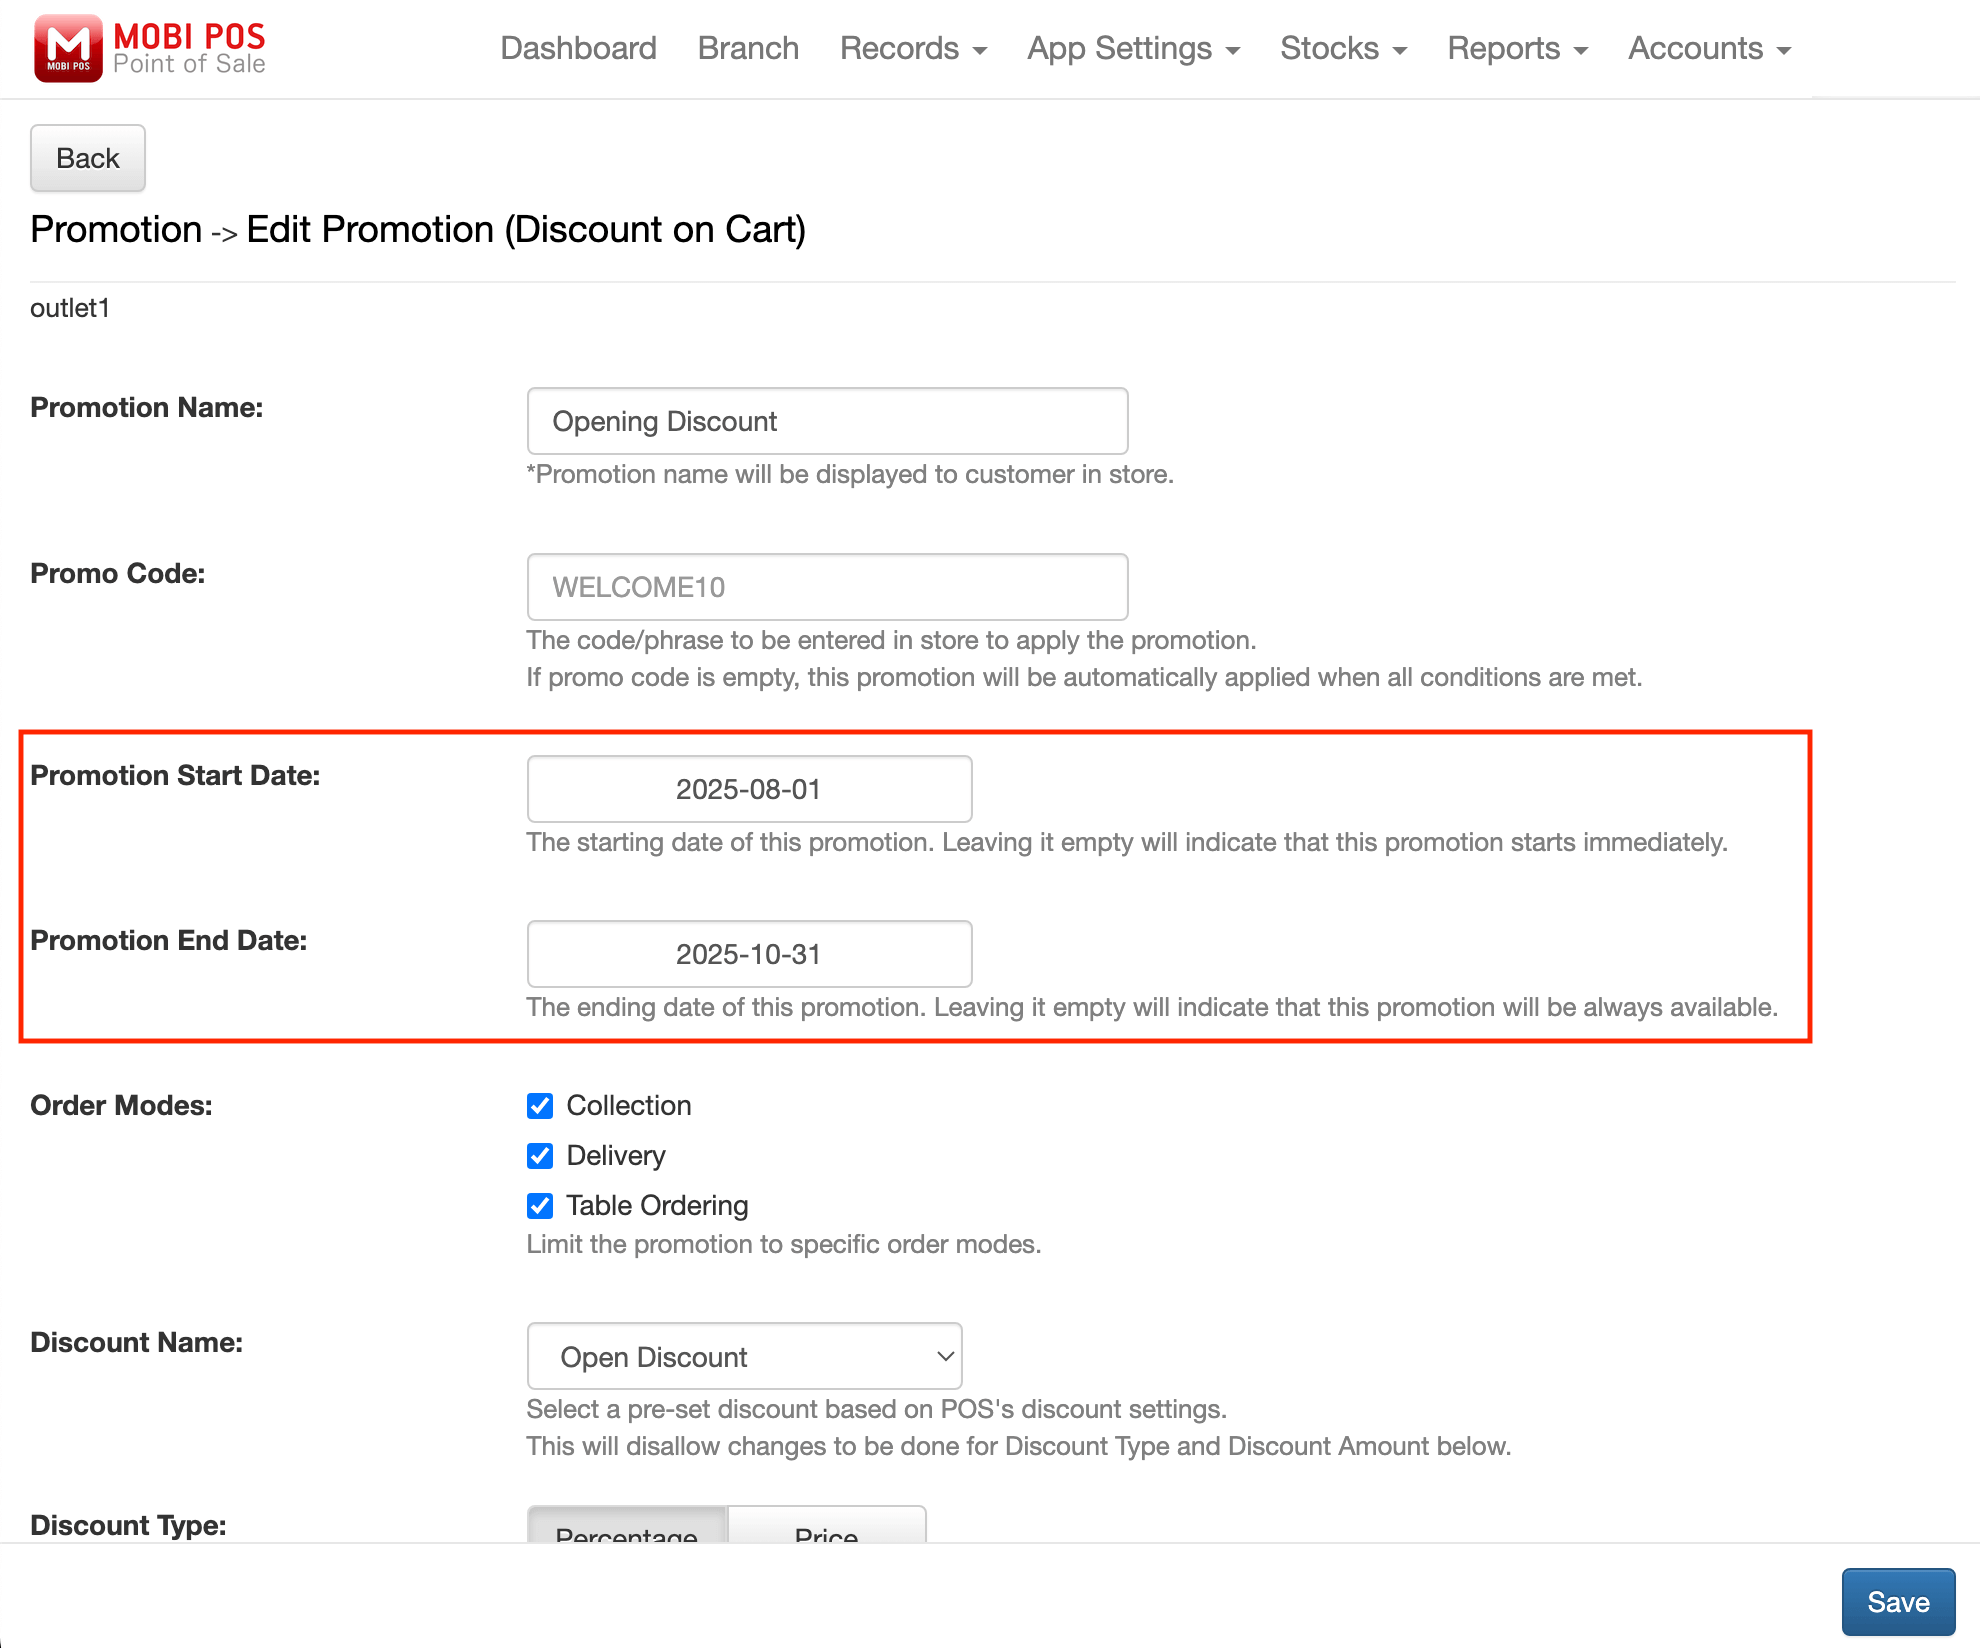Toggle the Table Ordering checkbox
1980x1648 pixels.
[540, 1206]
